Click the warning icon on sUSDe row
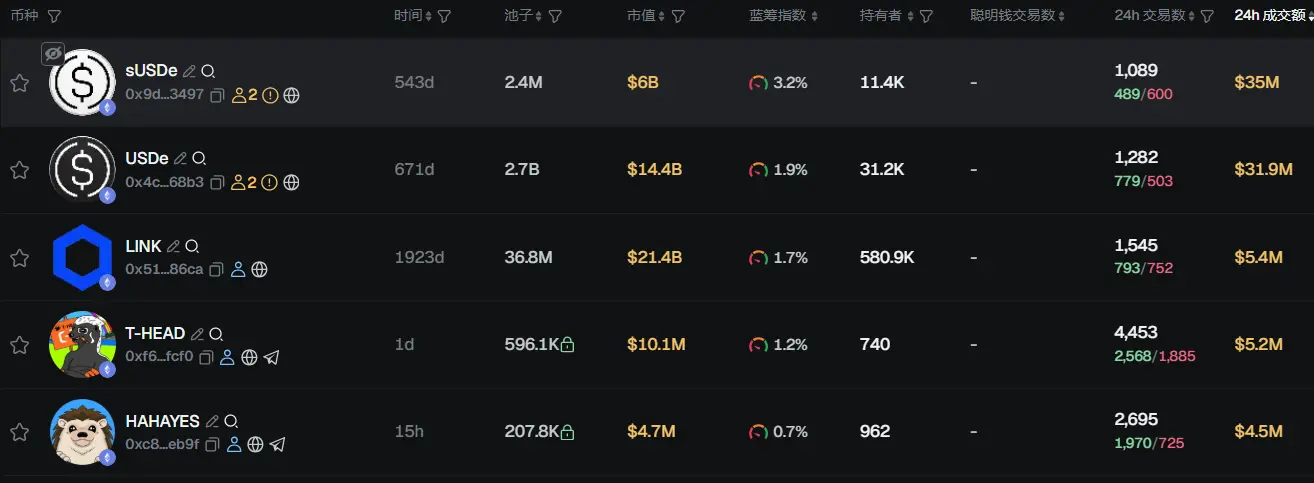1314x483 pixels. pos(270,96)
